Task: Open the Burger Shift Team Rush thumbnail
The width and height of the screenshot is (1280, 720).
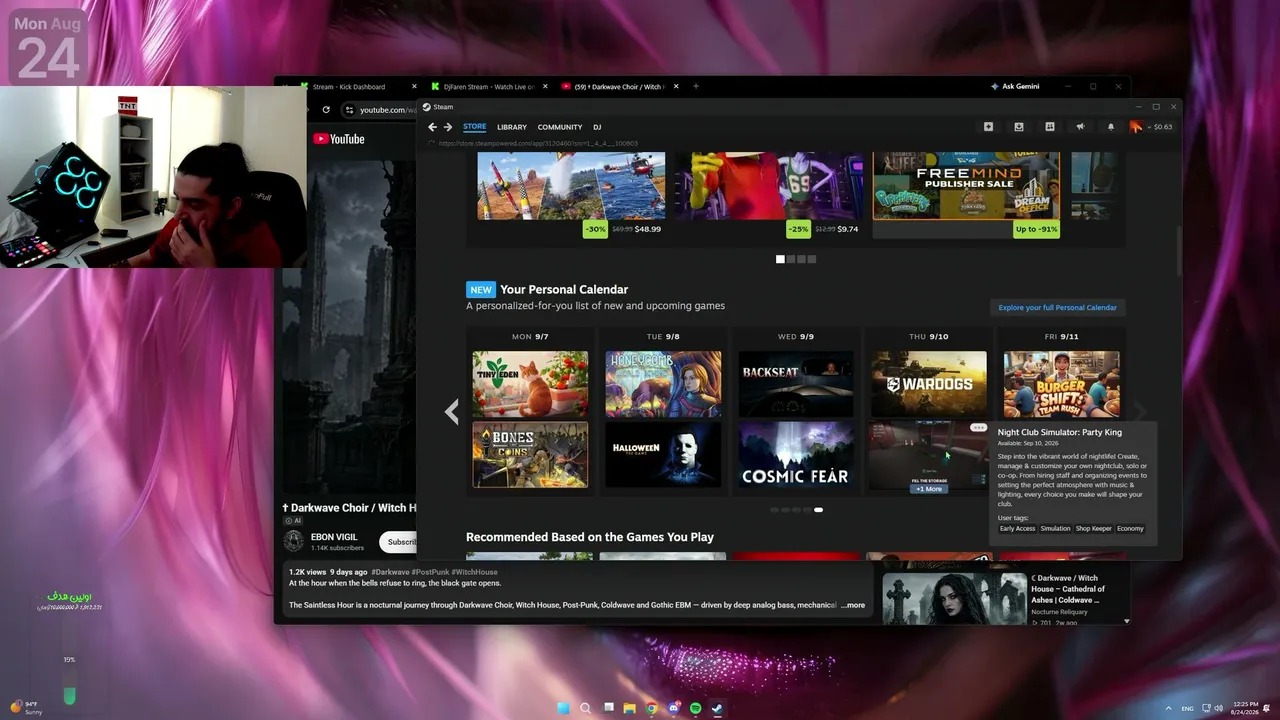Action: coord(1062,384)
